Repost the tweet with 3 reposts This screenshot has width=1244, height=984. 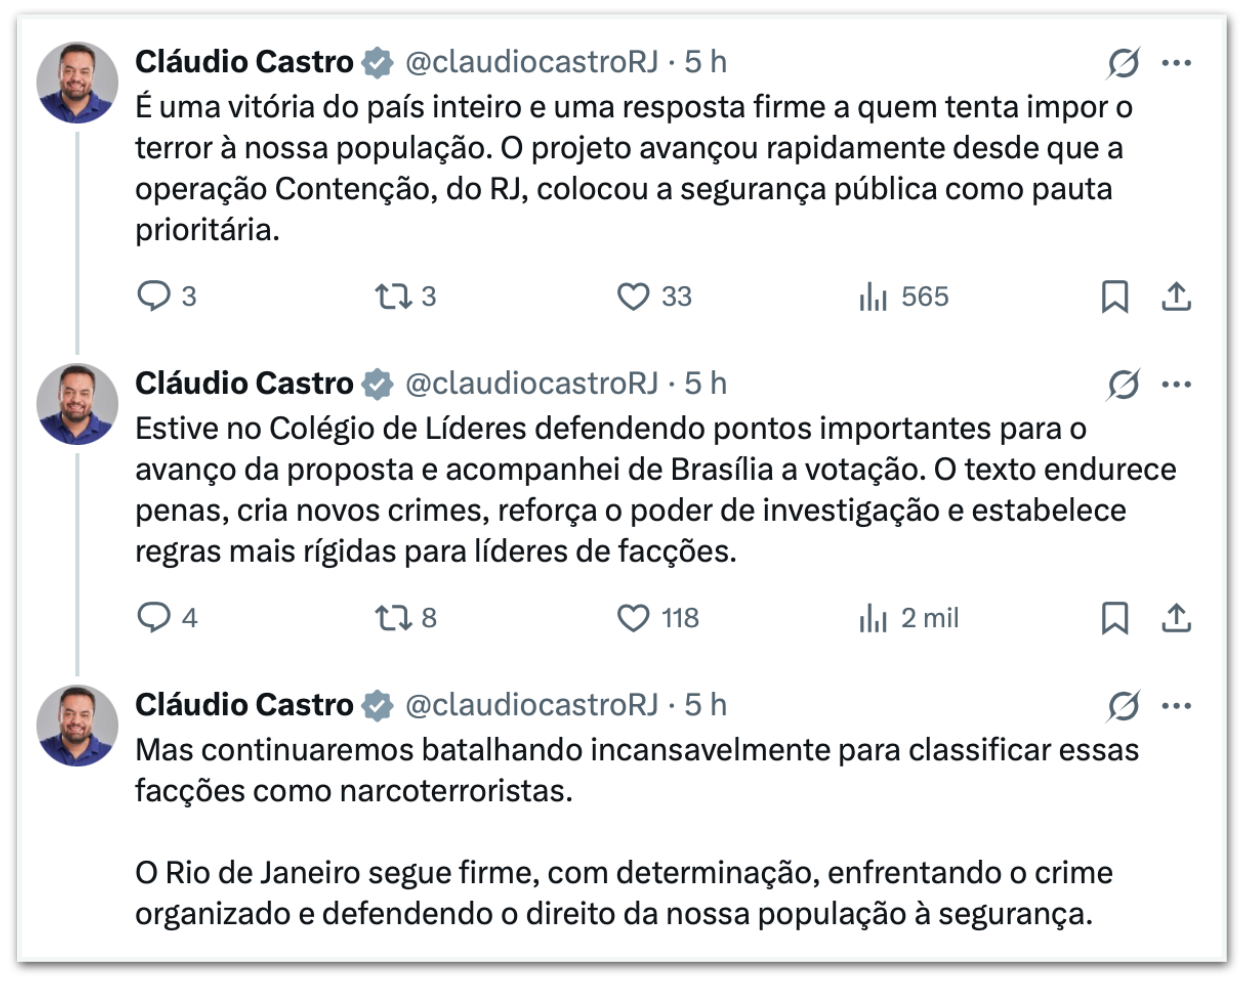pyautogui.click(x=393, y=296)
